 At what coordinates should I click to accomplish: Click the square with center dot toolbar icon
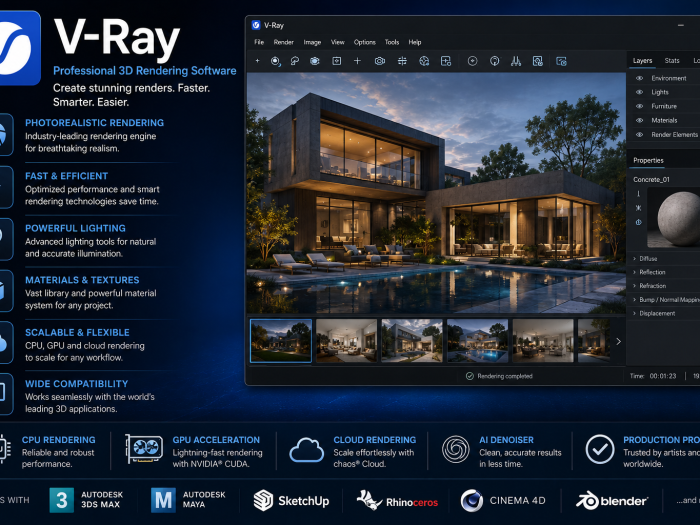(337, 61)
